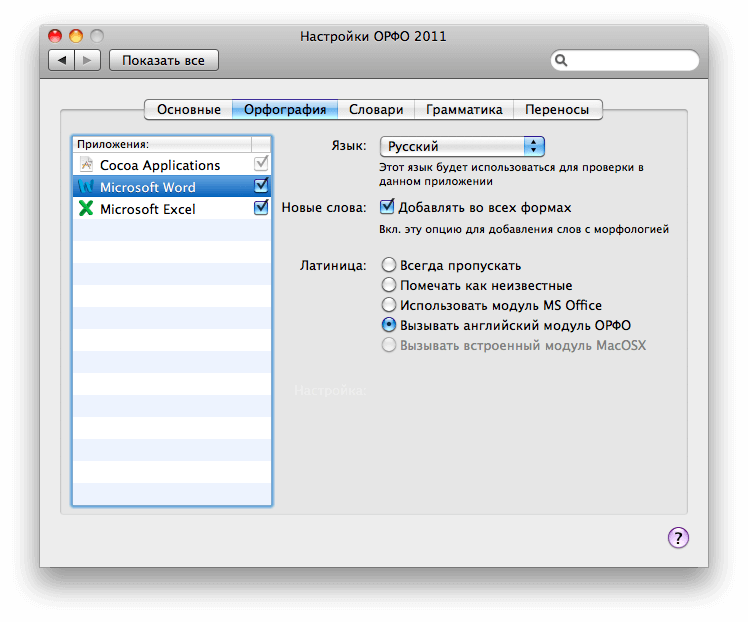Image resolution: width=748 pixels, height=622 pixels.
Task: Uncheck the Microsoft Excel checkbox
Action: (261, 207)
